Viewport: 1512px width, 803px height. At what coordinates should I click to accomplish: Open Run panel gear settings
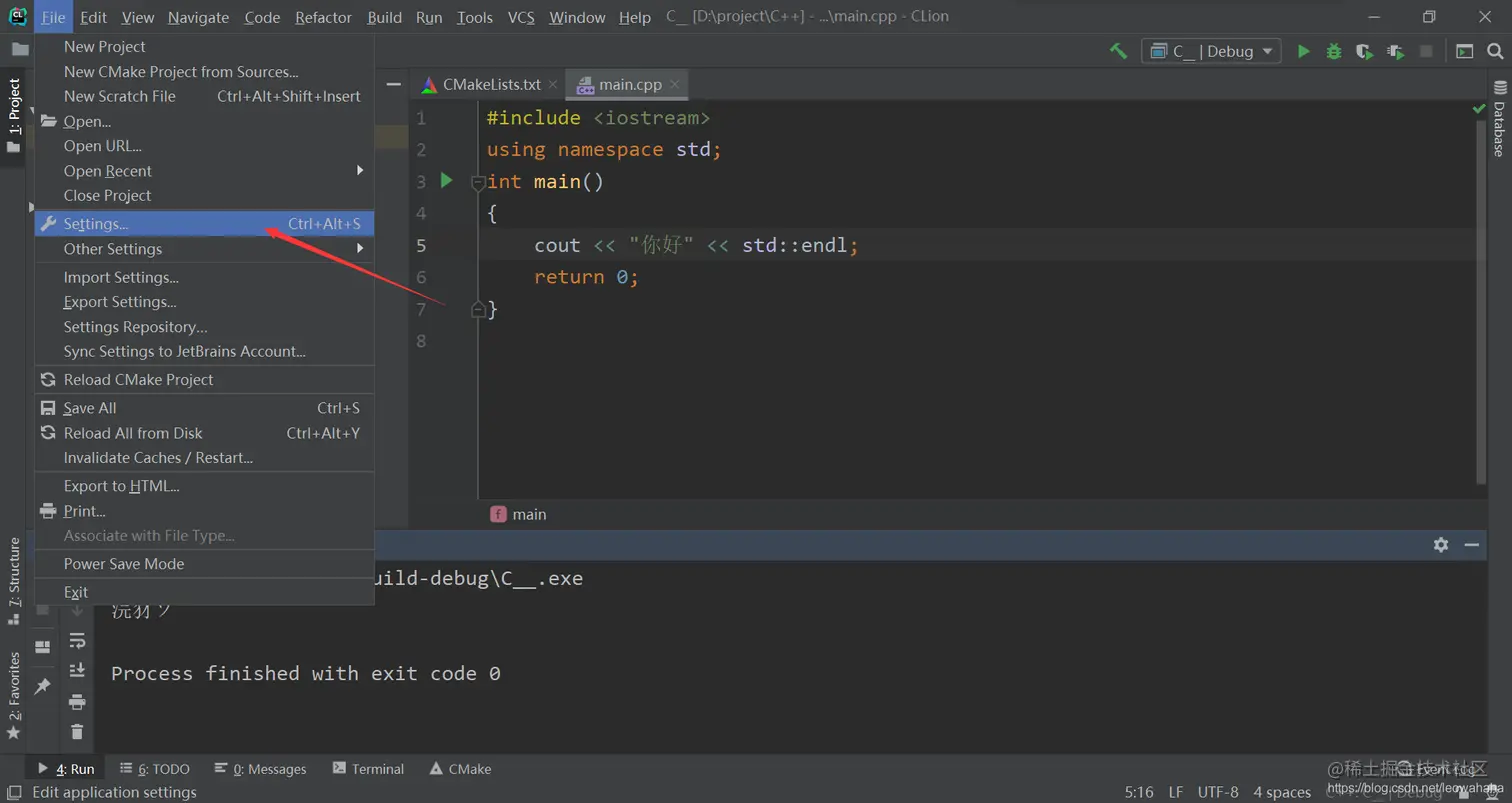tap(1441, 545)
